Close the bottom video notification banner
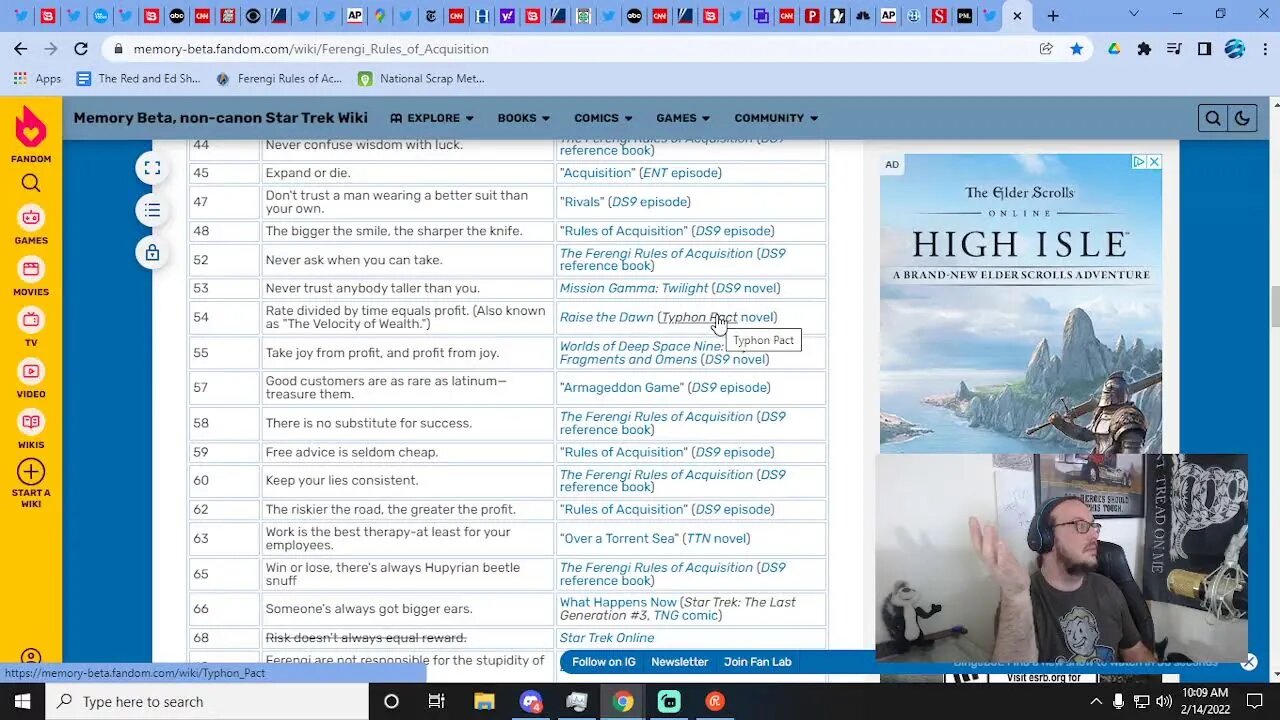The width and height of the screenshot is (1280, 720). [x=1249, y=662]
